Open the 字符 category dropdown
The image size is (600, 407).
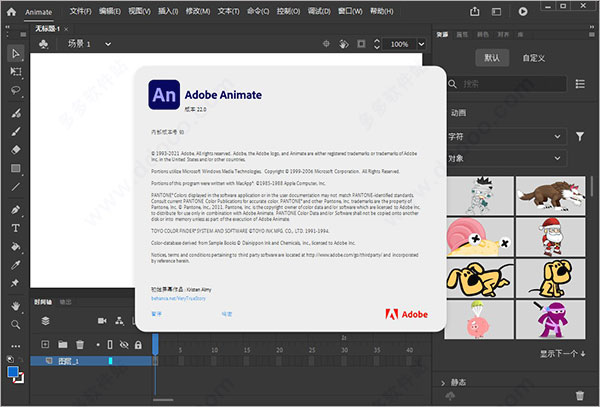pyautogui.click(x=507, y=136)
